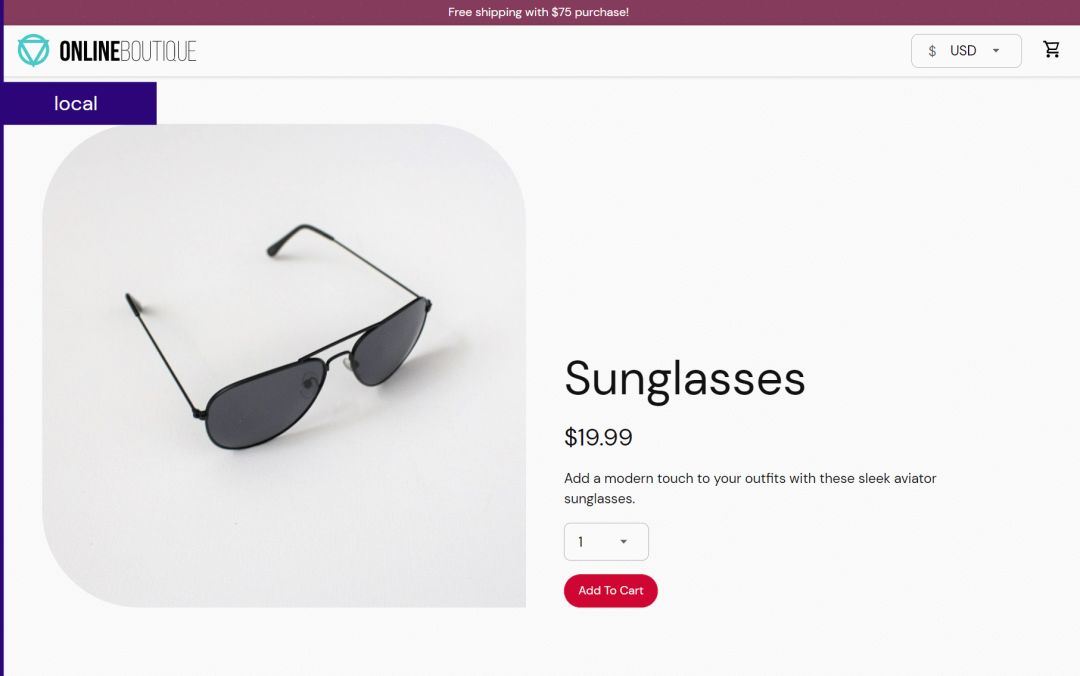
Task: Open the shopping cart icon
Action: (1051, 50)
